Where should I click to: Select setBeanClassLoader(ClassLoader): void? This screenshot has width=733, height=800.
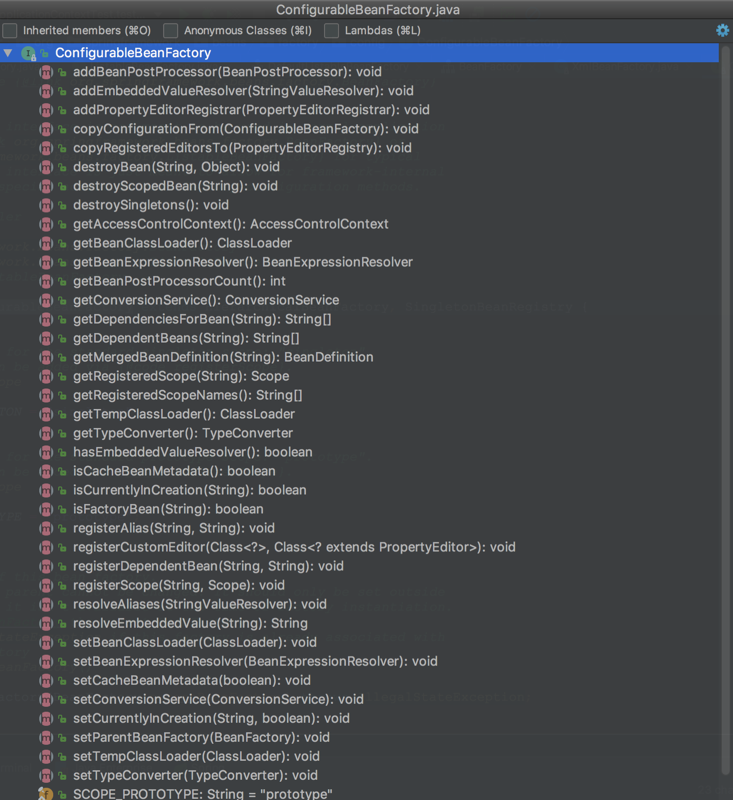(x=195, y=642)
